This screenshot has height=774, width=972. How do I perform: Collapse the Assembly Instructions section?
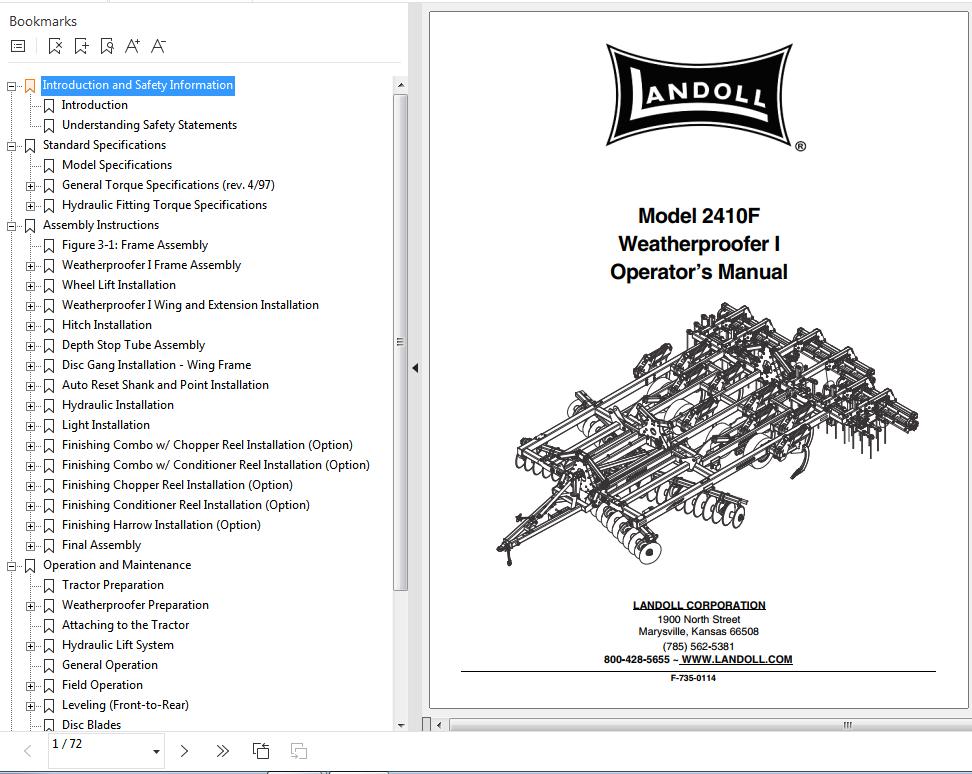pyautogui.click(x=11, y=226)
